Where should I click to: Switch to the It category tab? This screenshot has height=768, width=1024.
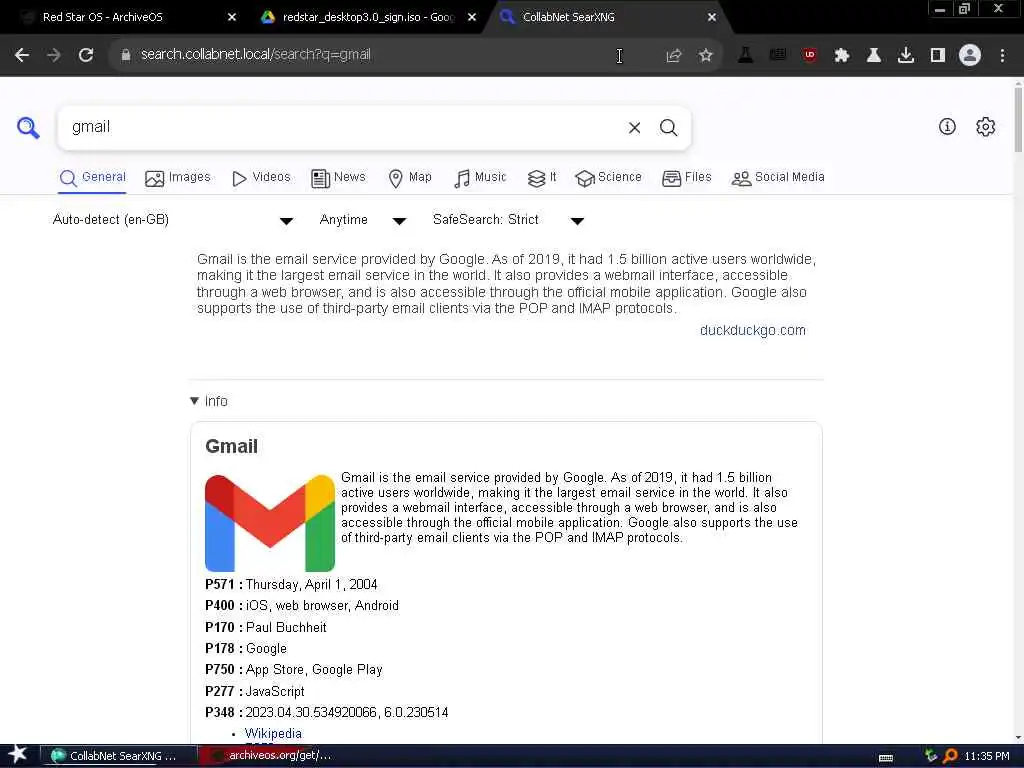pyautogui.click(x=542, y=178)
